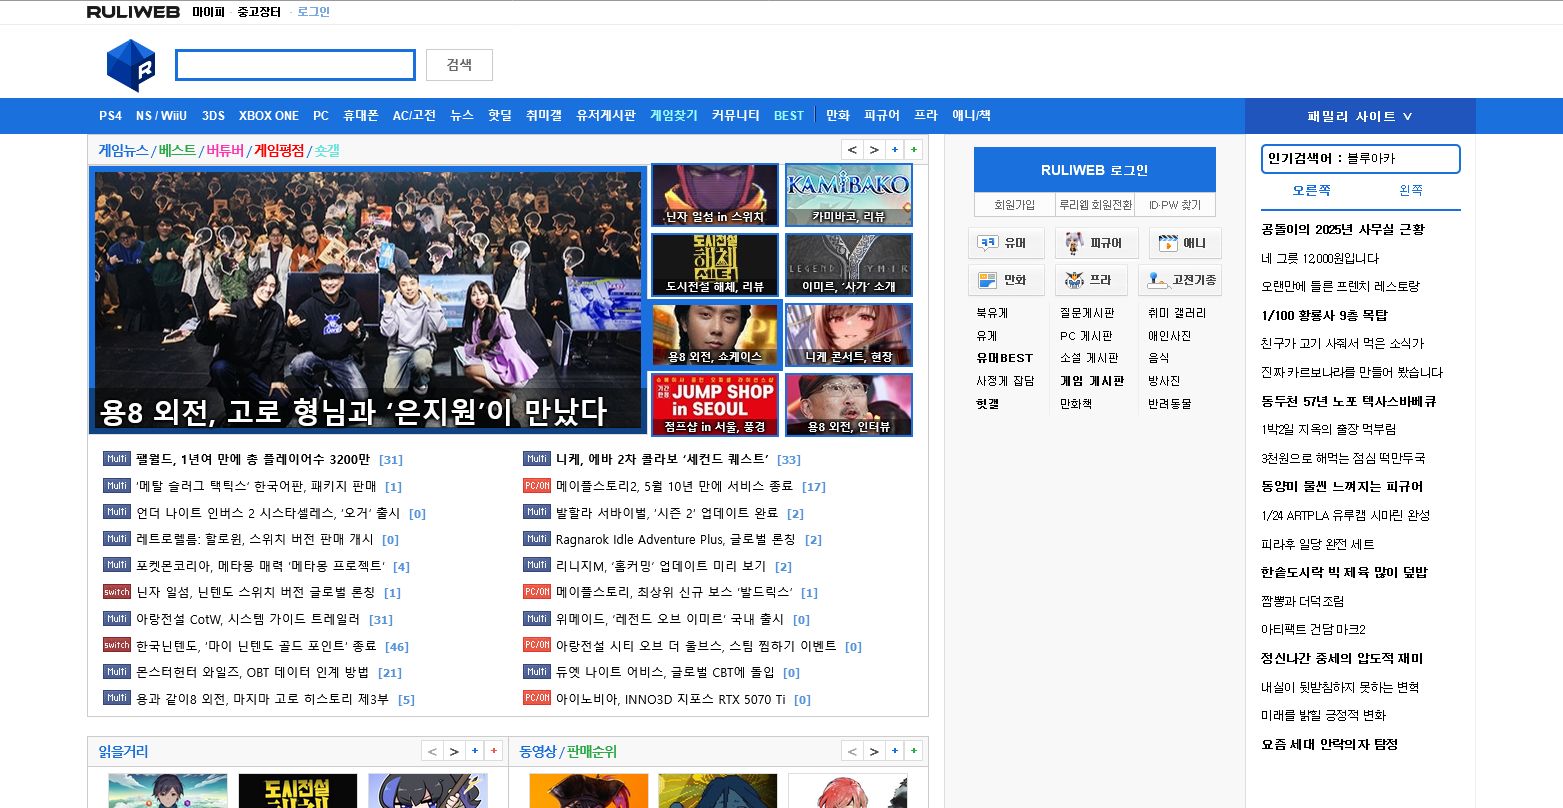
Task: Open the 애니/책 menu item
Action: (x=971, y=116)
